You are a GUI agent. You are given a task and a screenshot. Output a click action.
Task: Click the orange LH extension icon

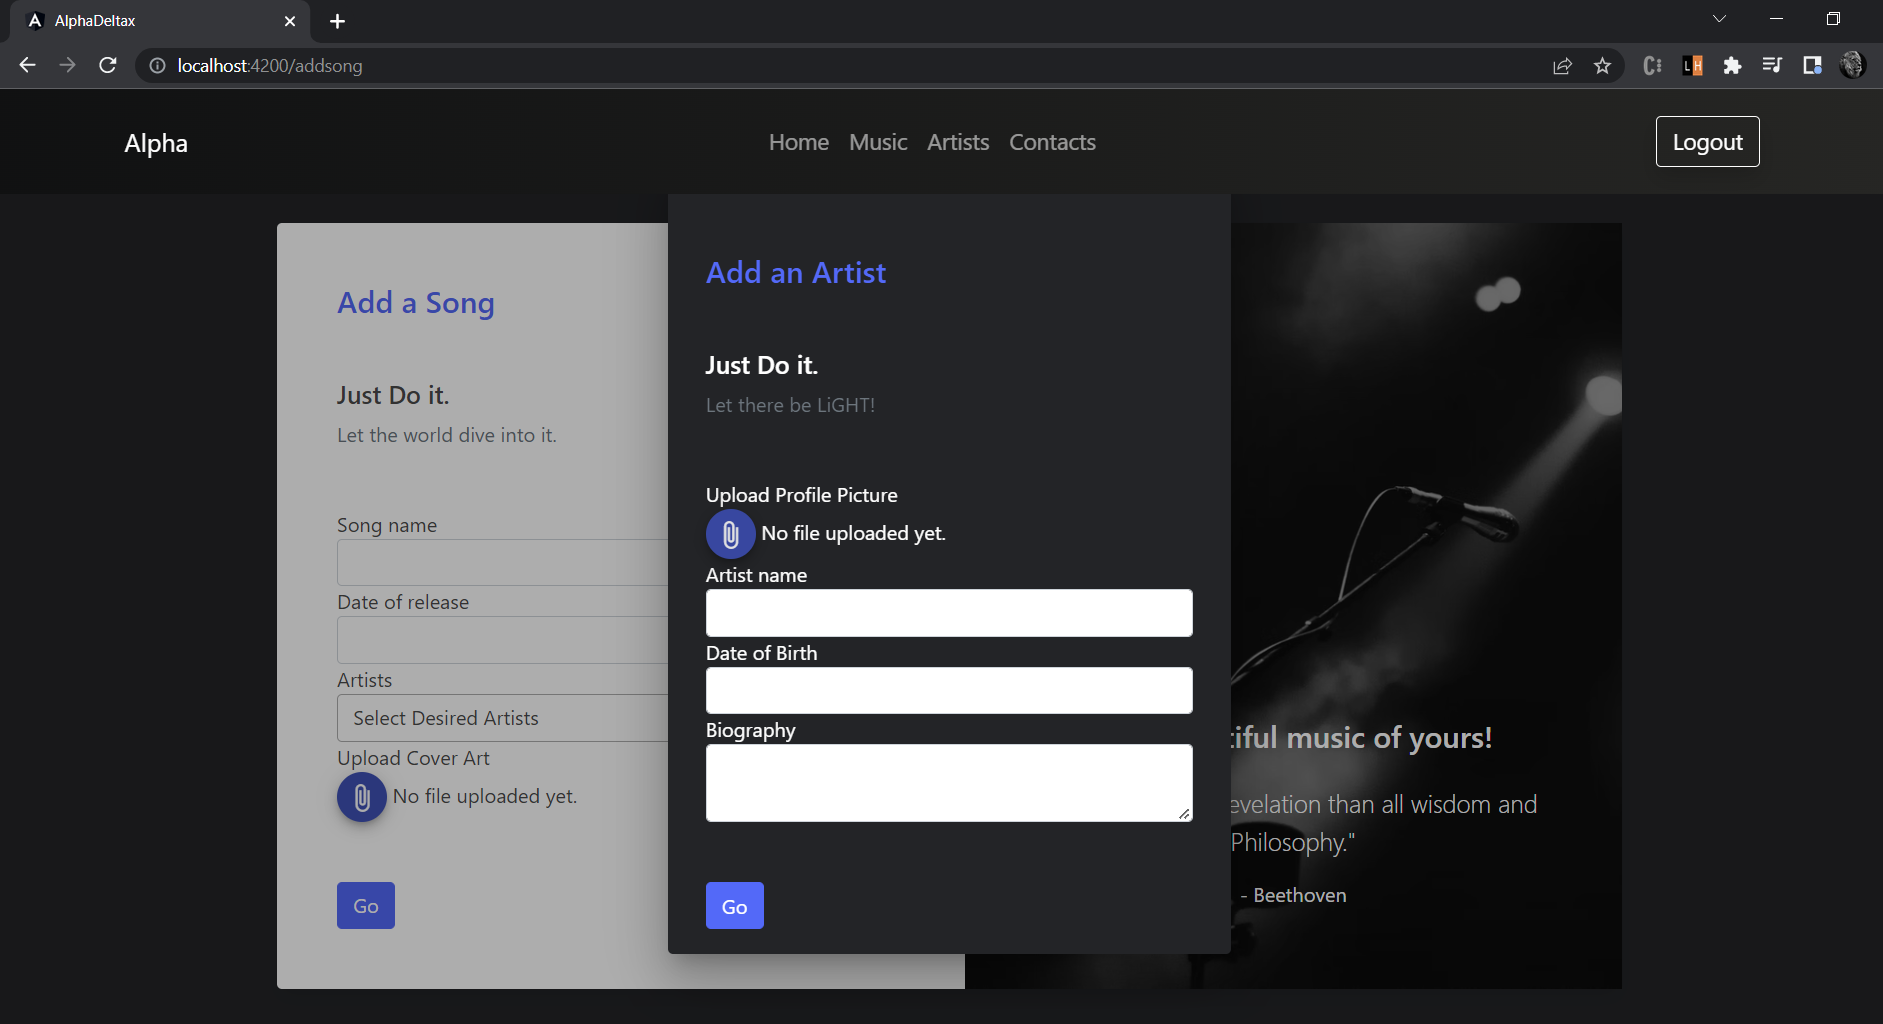(1692, 66)
